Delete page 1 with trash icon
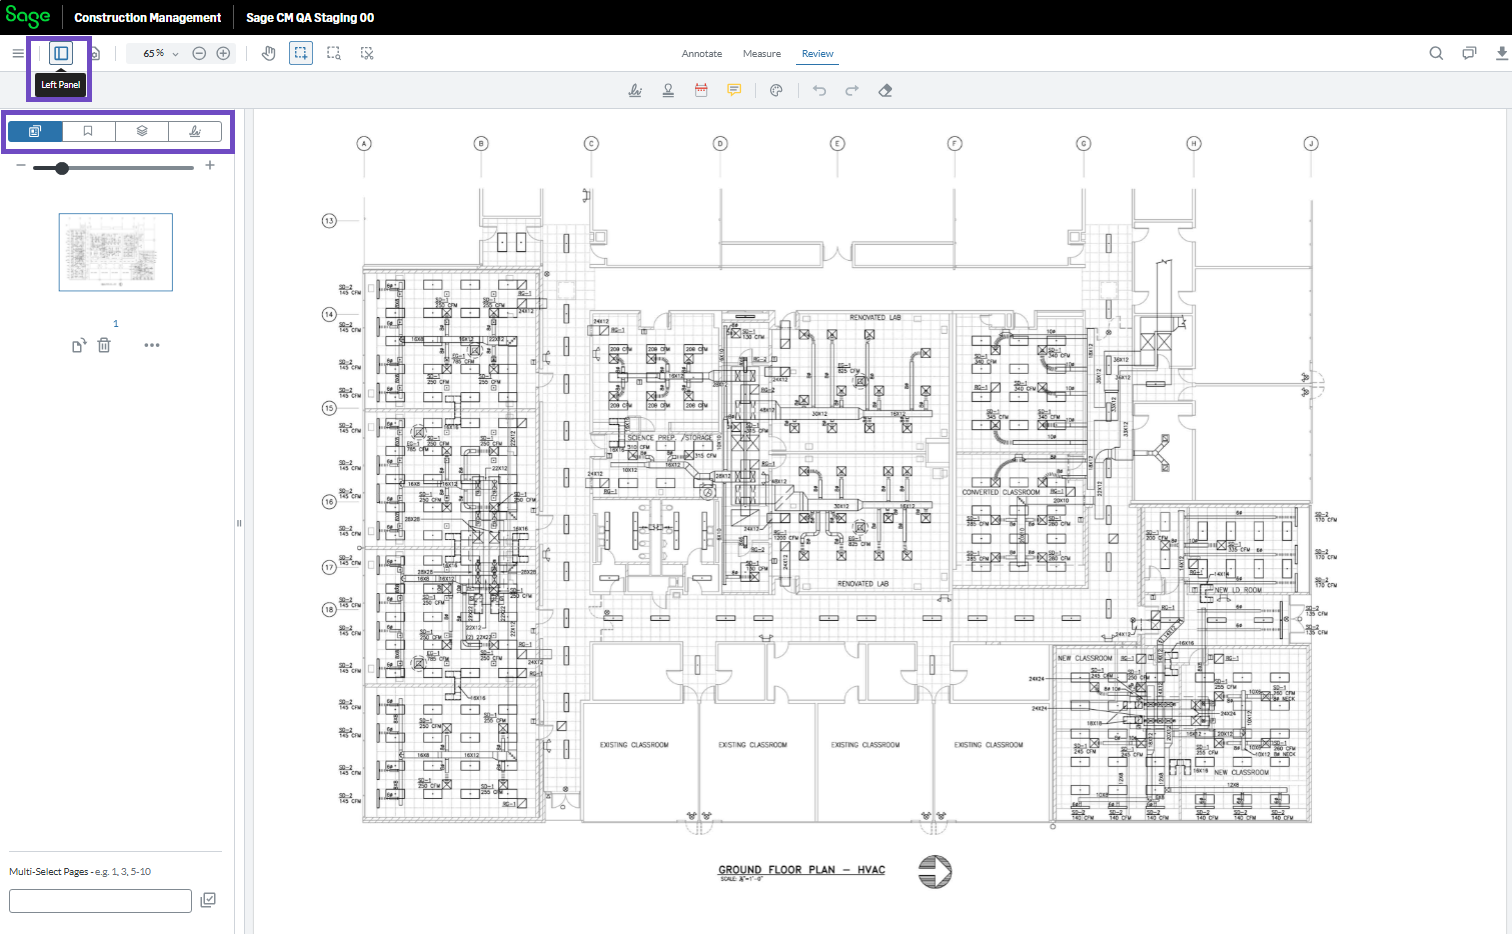 pyautogui.click(x=104, y=345)
